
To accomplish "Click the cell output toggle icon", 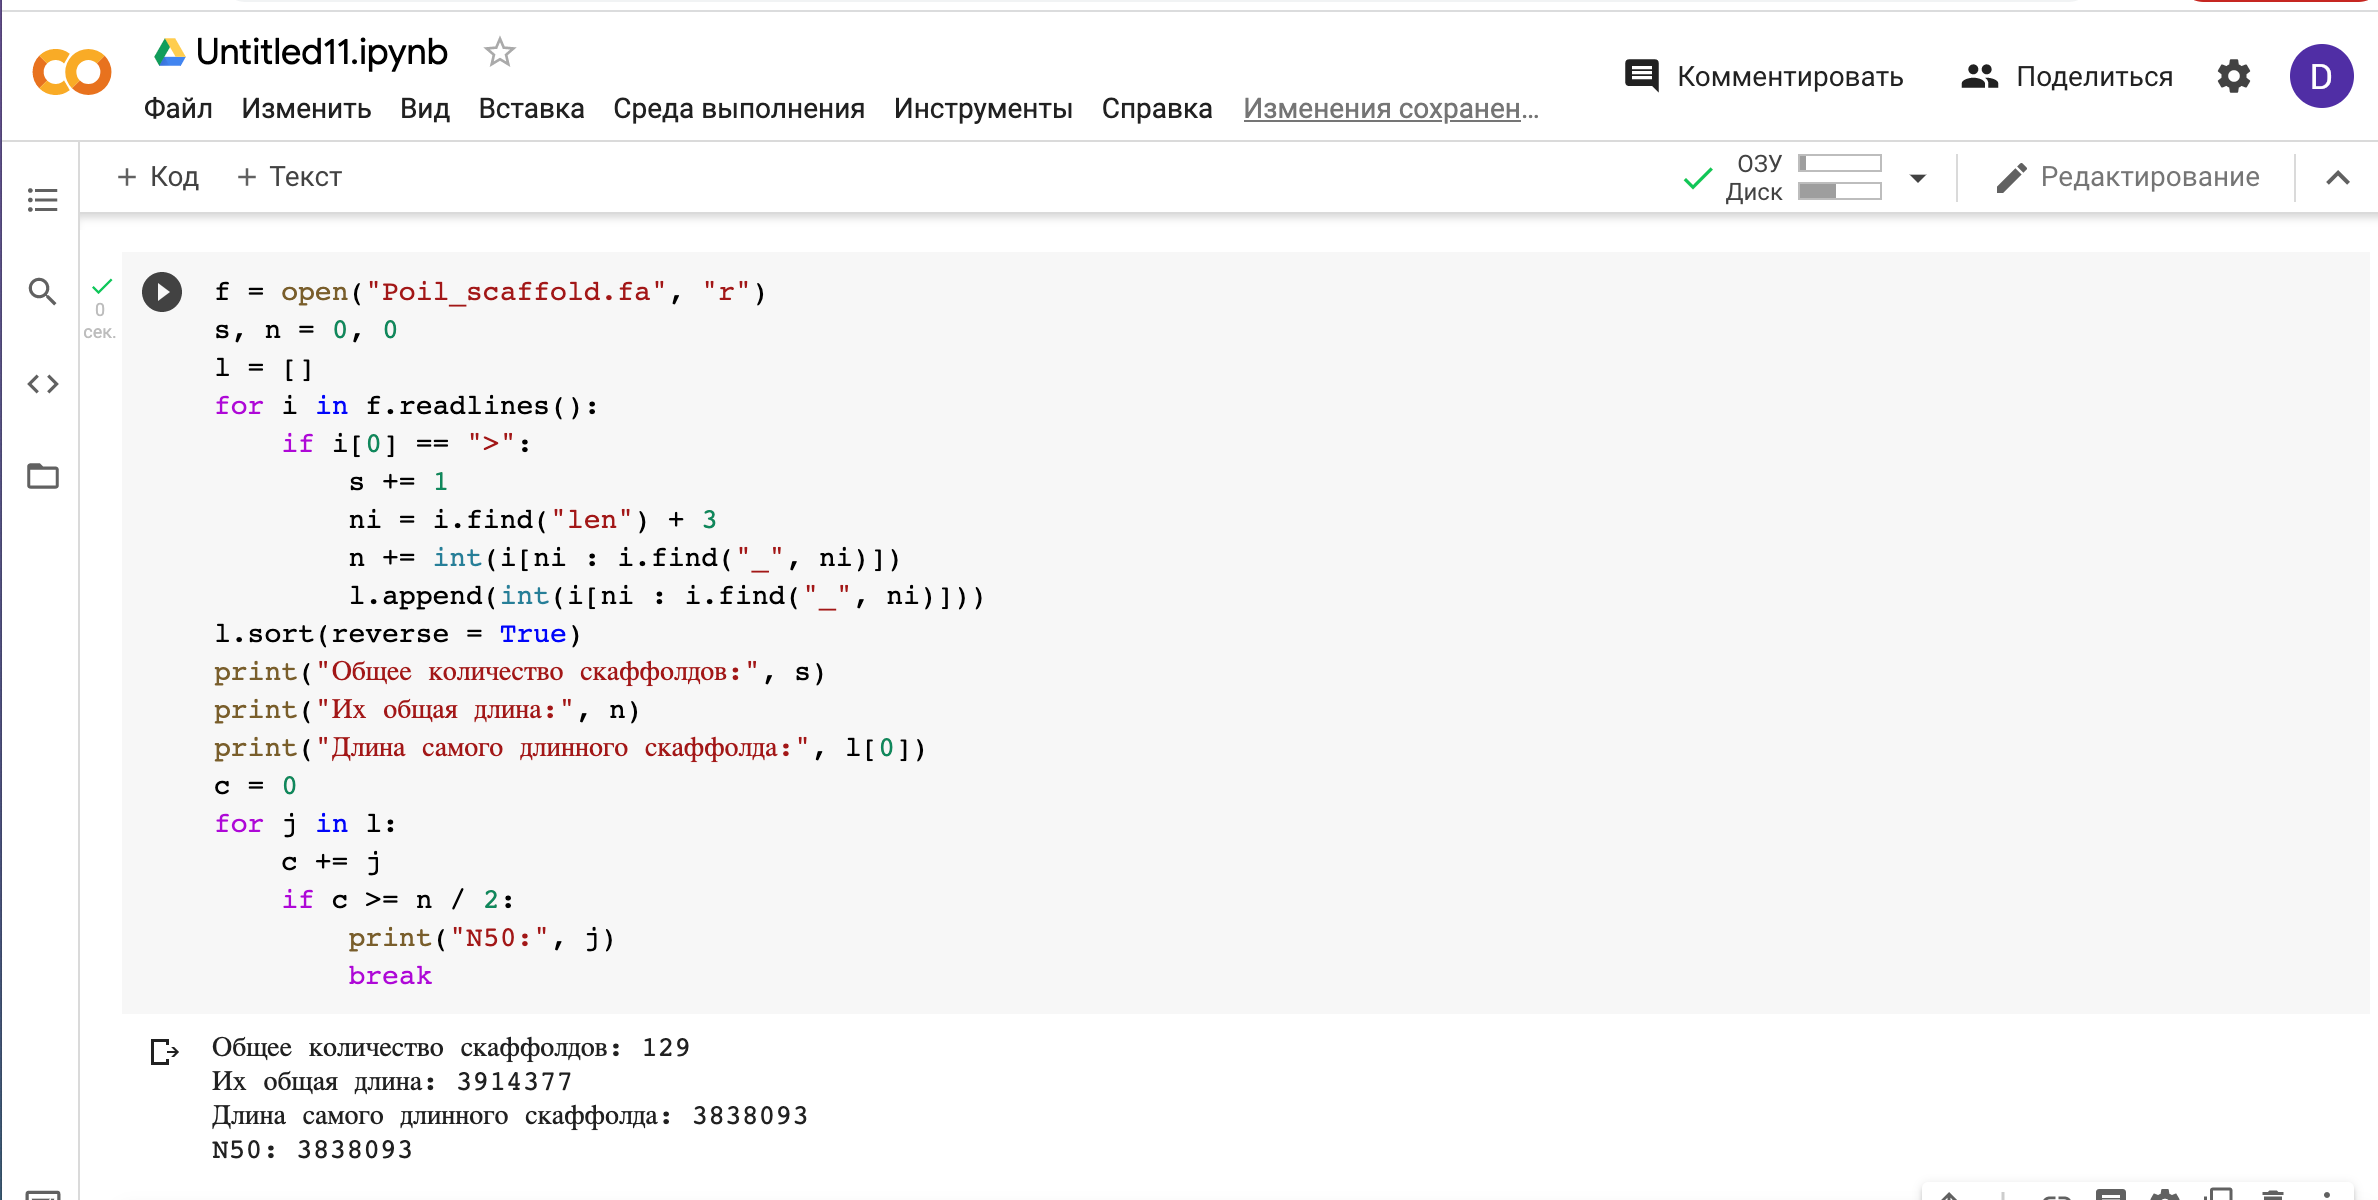I will click(x=164, y=1052).
